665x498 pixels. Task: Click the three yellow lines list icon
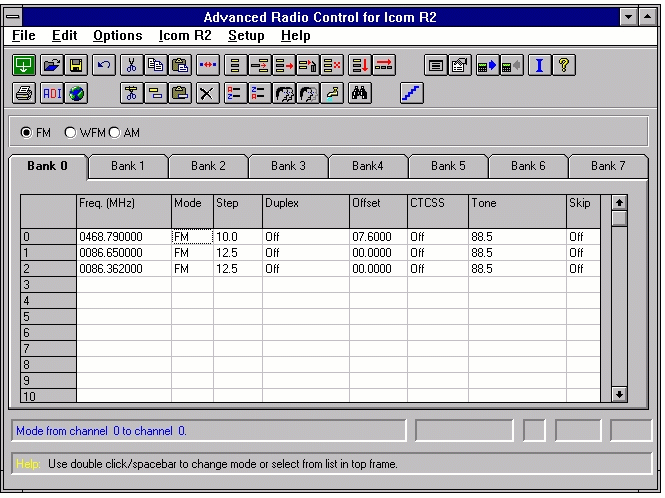(x=235, y=65)
